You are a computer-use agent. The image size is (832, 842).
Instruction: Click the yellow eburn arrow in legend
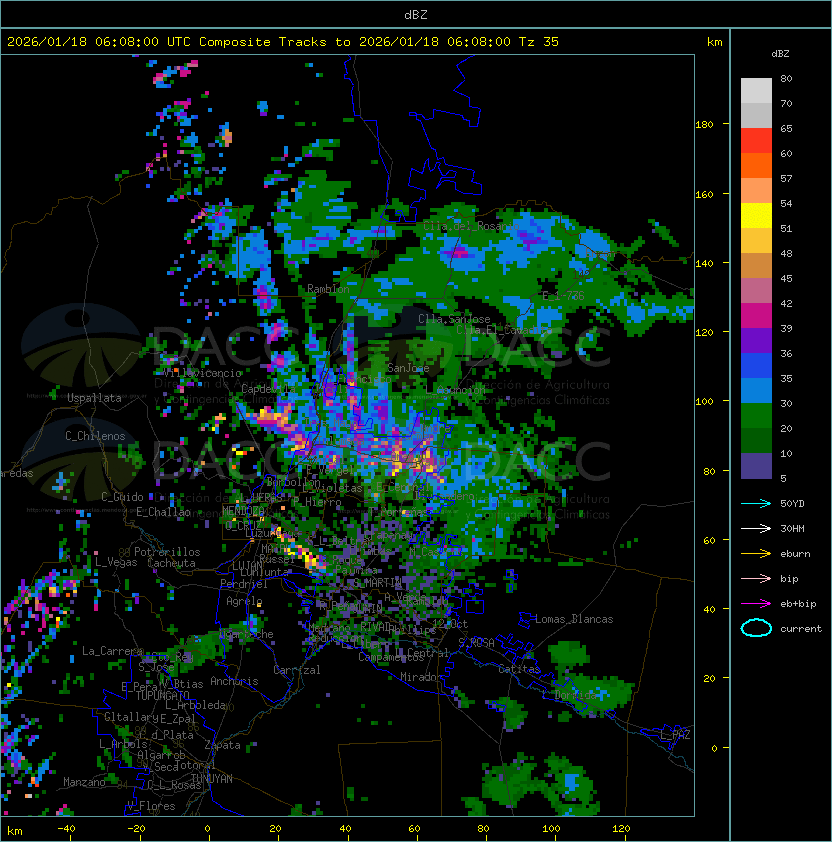coord(756,554)
